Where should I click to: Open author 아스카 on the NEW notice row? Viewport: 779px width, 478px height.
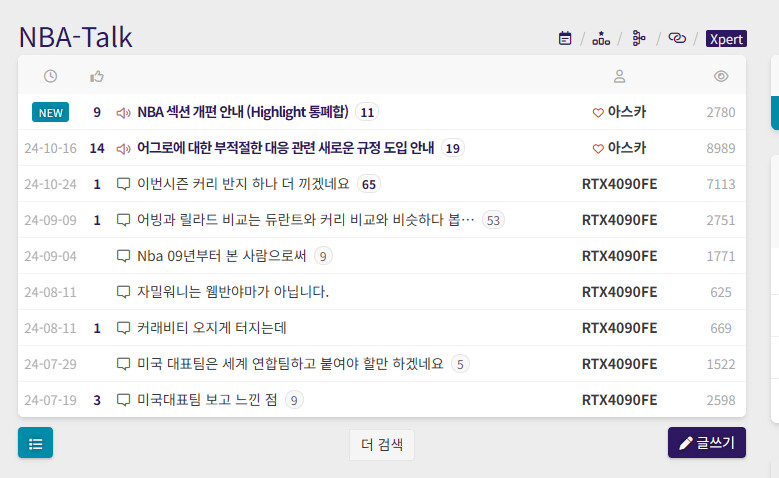click(627, 112)
